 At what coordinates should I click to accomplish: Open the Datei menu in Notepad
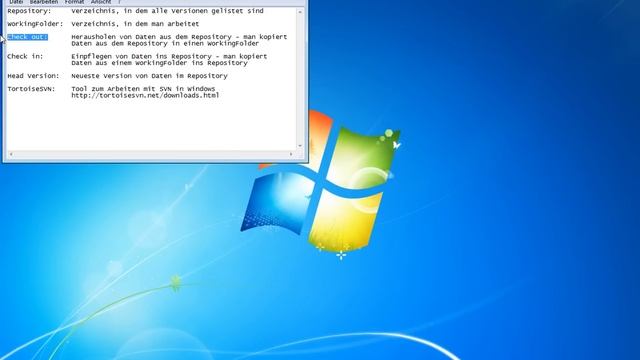tap(16, 2)
